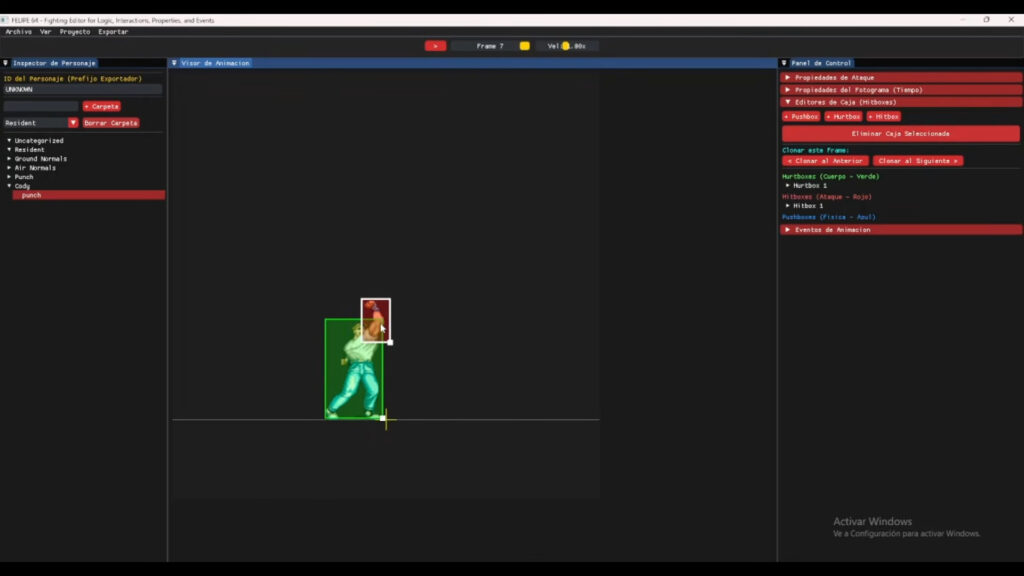Open the Proyecto menu
Screen dimensions: 1024x576
74,31
